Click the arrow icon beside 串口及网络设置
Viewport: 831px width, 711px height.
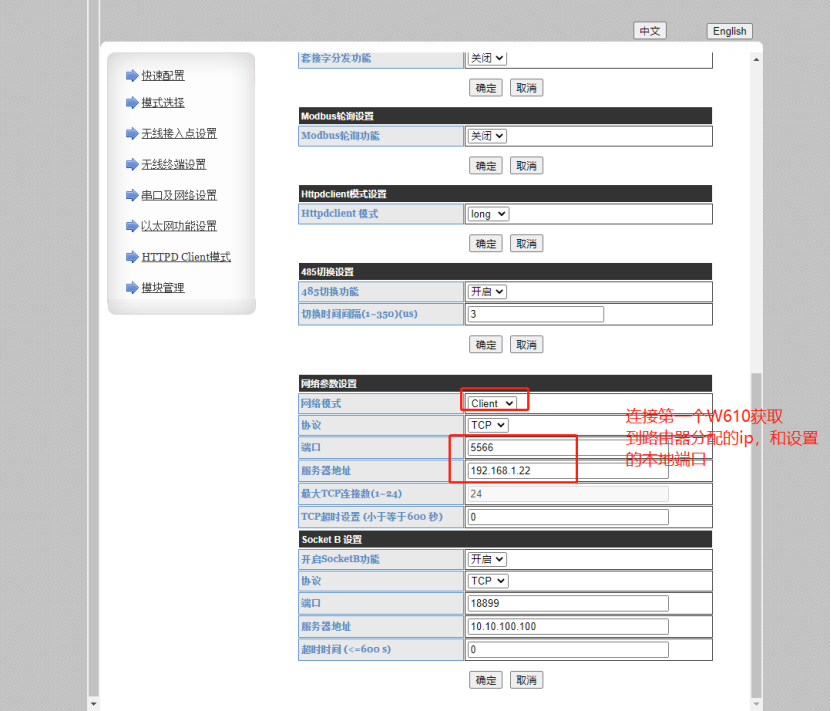coord(132,196)
